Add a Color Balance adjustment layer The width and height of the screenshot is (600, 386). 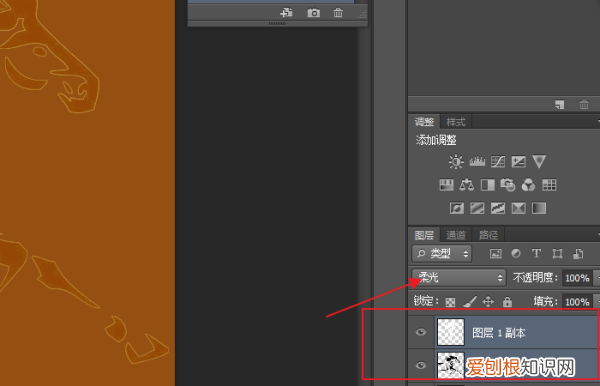click(466, 185)
